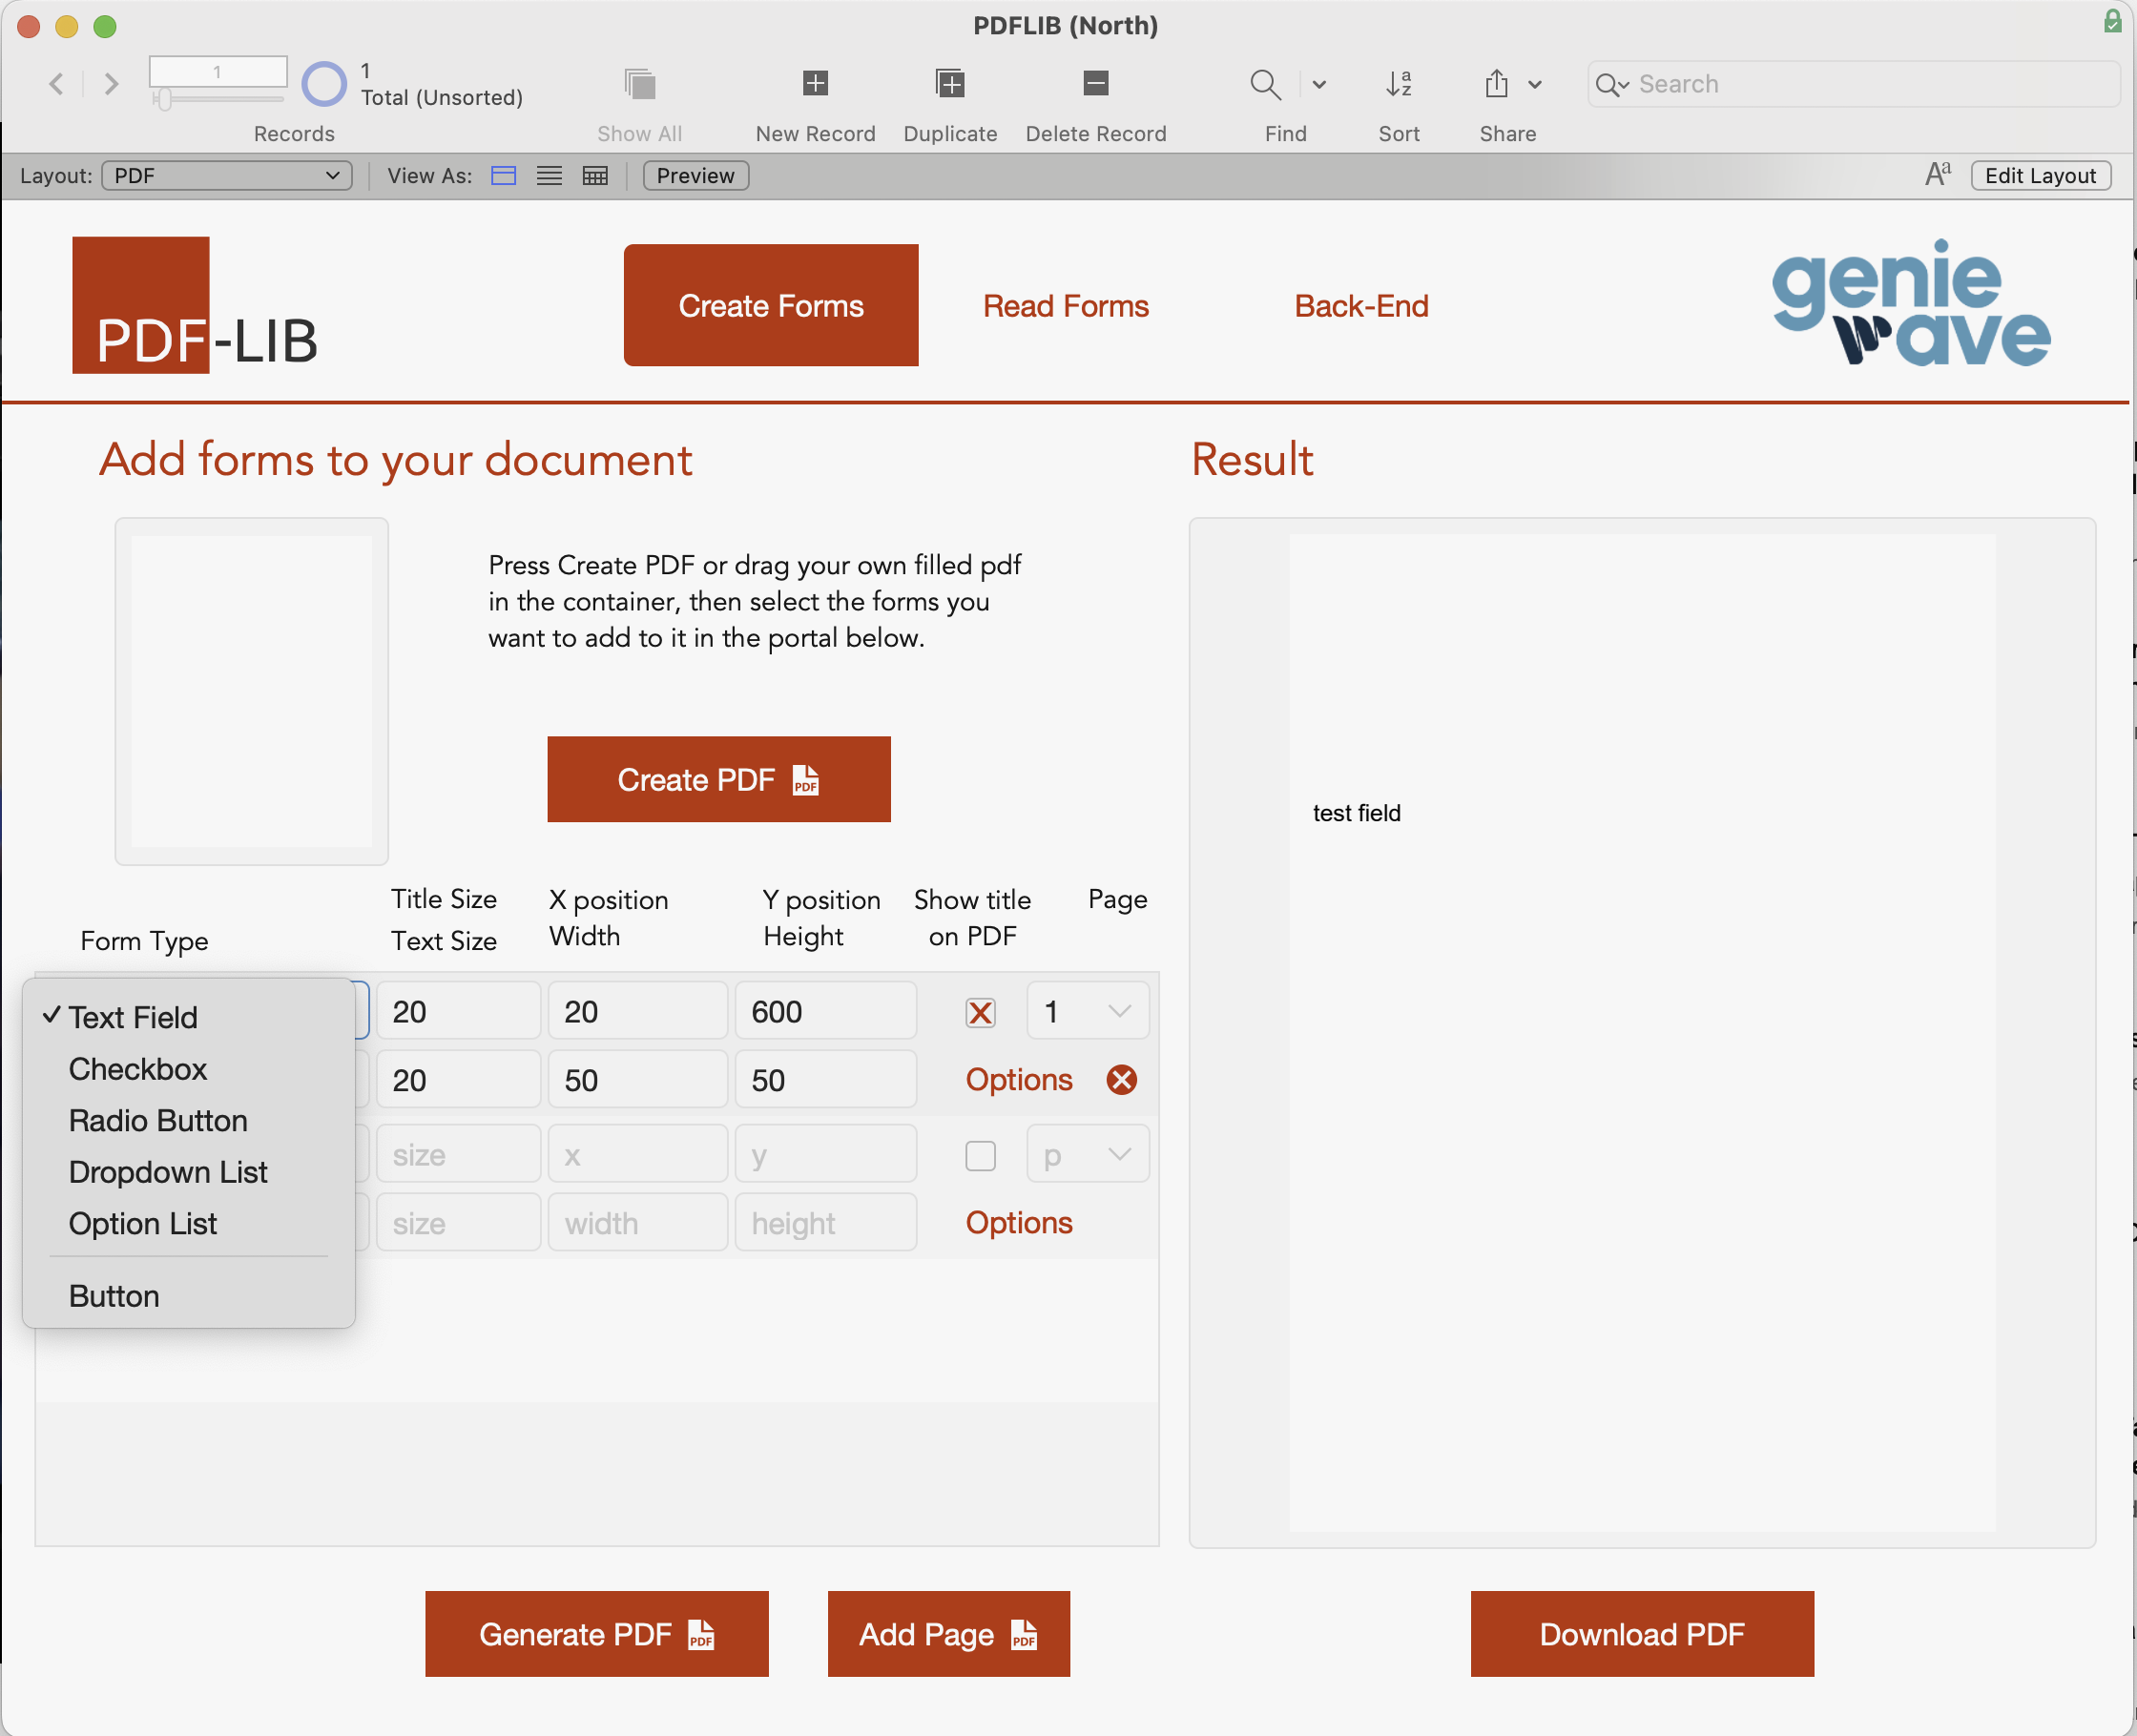
Task: Duplicate the current record
Action: pyautogui.click(x=949, y=83)
